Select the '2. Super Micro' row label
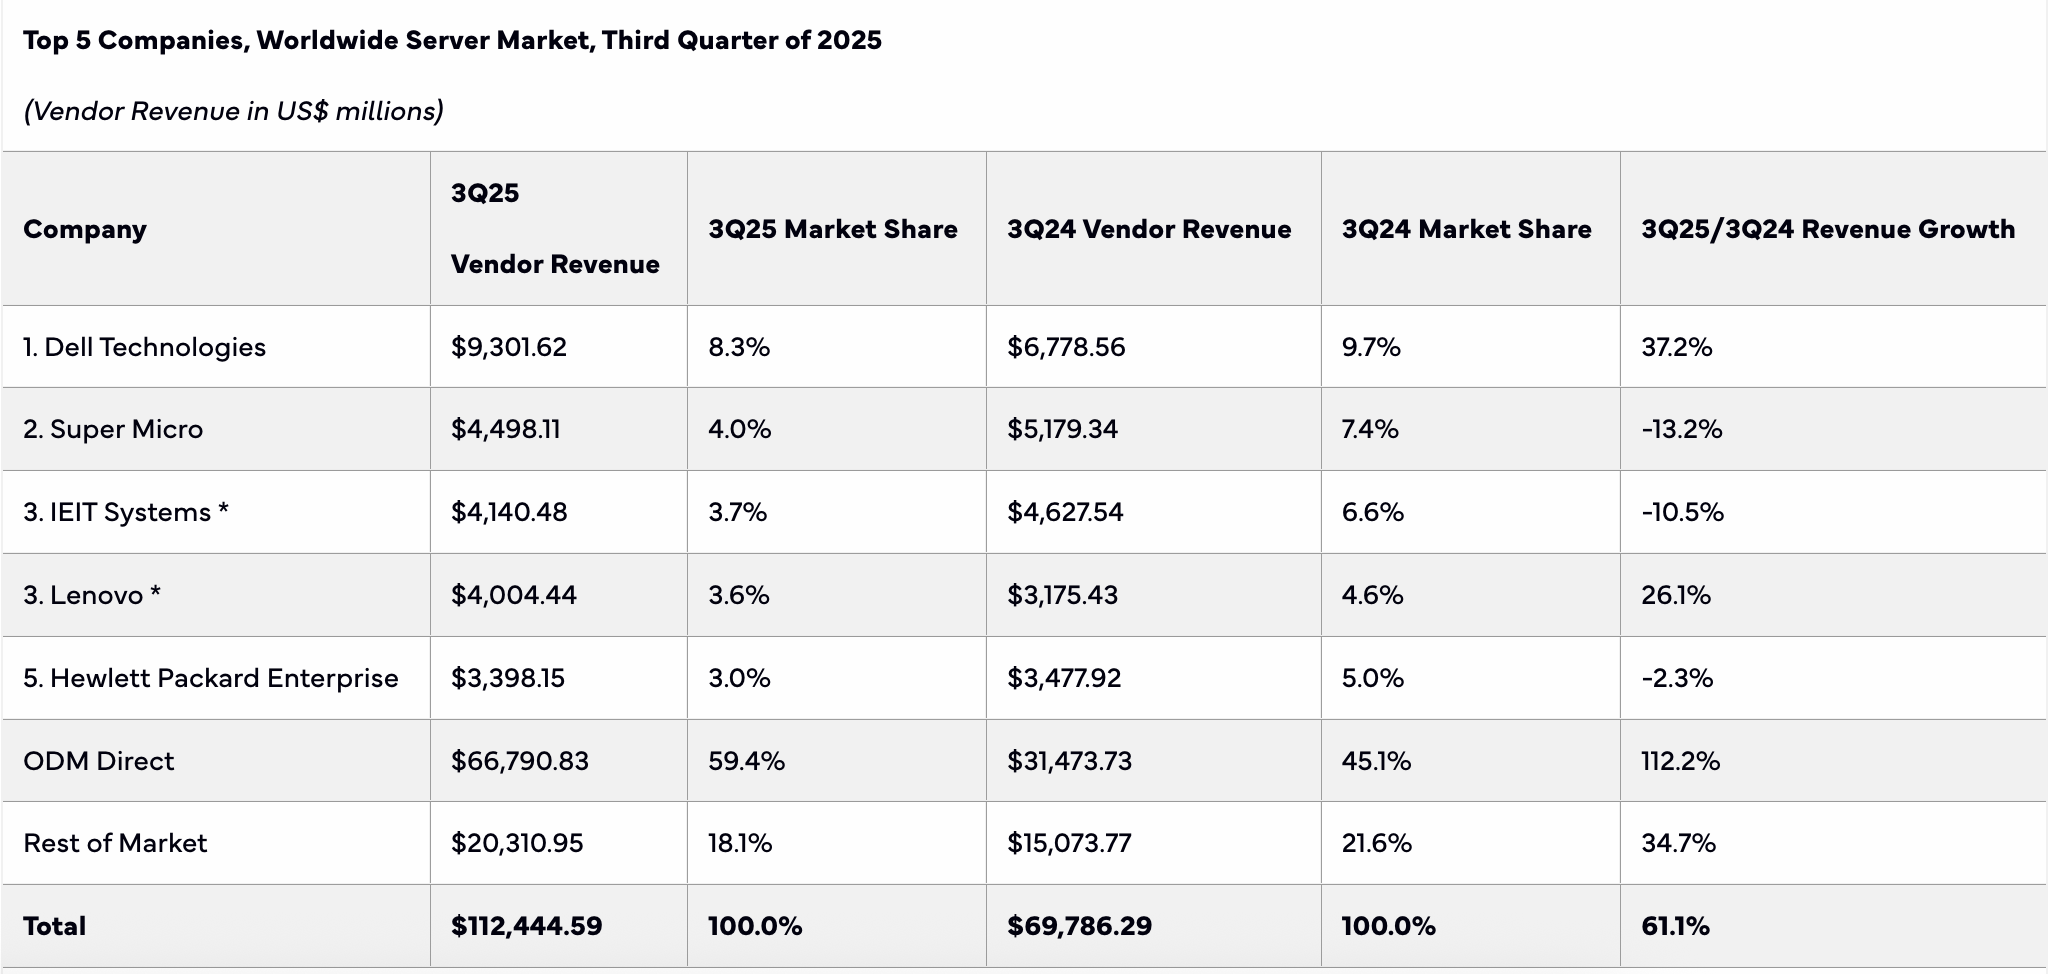This screenshot has width=2052, height=974. click(113, 429)
